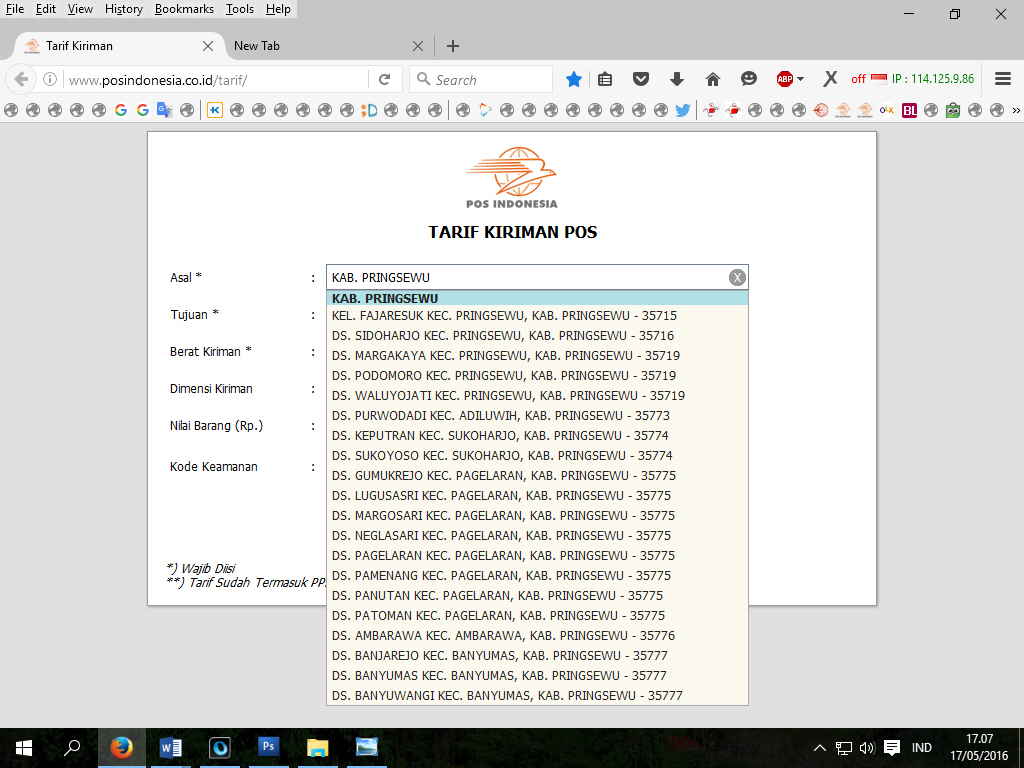1024x768 pixels.
Task: Open the Bookmarks menu
Action: tap(184, 9)
